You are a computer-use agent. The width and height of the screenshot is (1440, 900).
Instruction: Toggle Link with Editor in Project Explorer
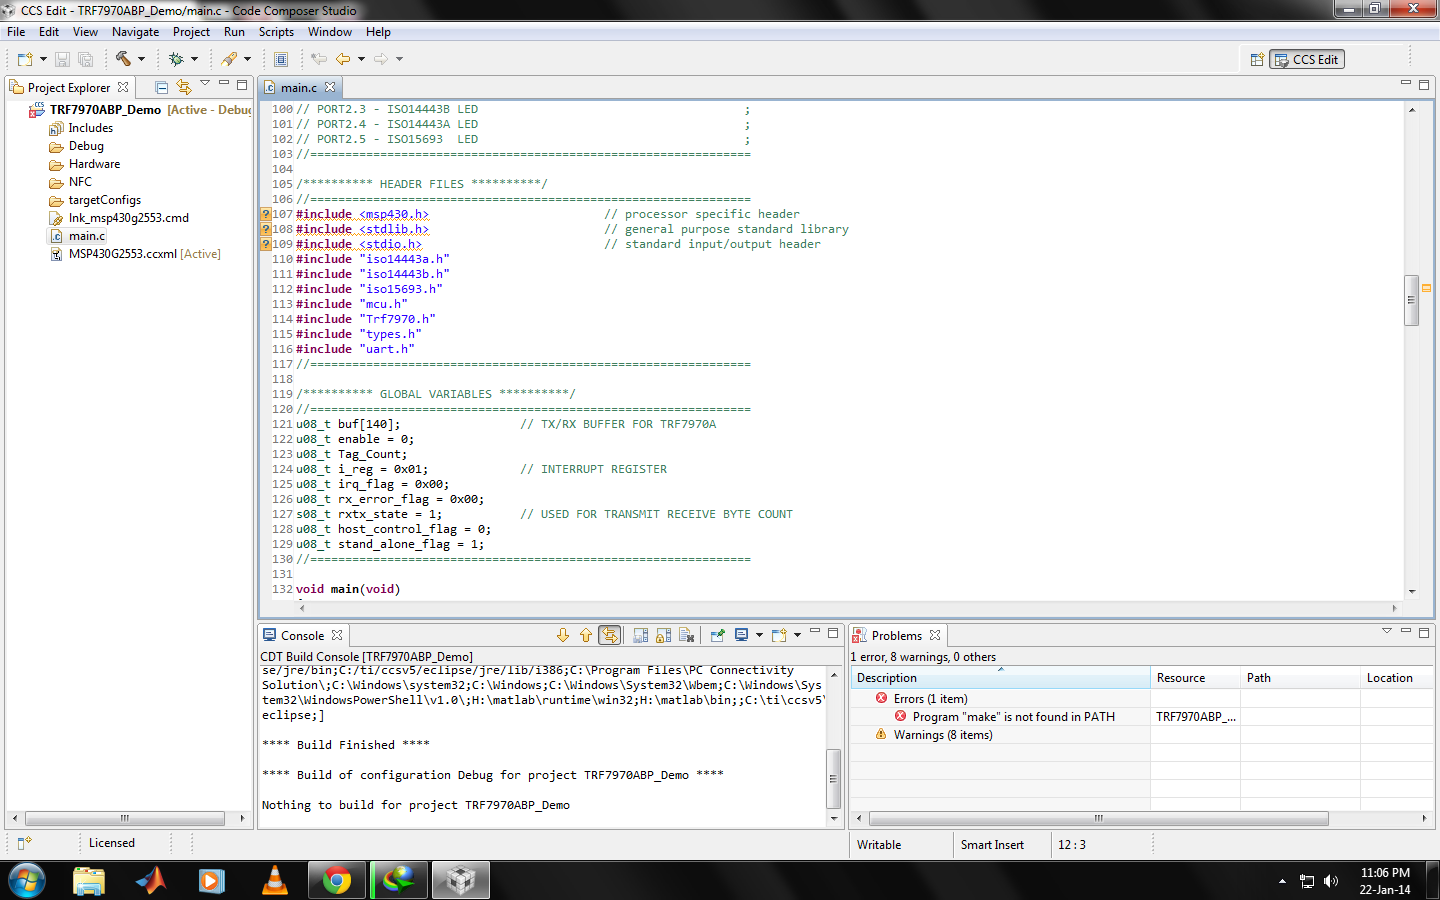(x=183, y=88)
